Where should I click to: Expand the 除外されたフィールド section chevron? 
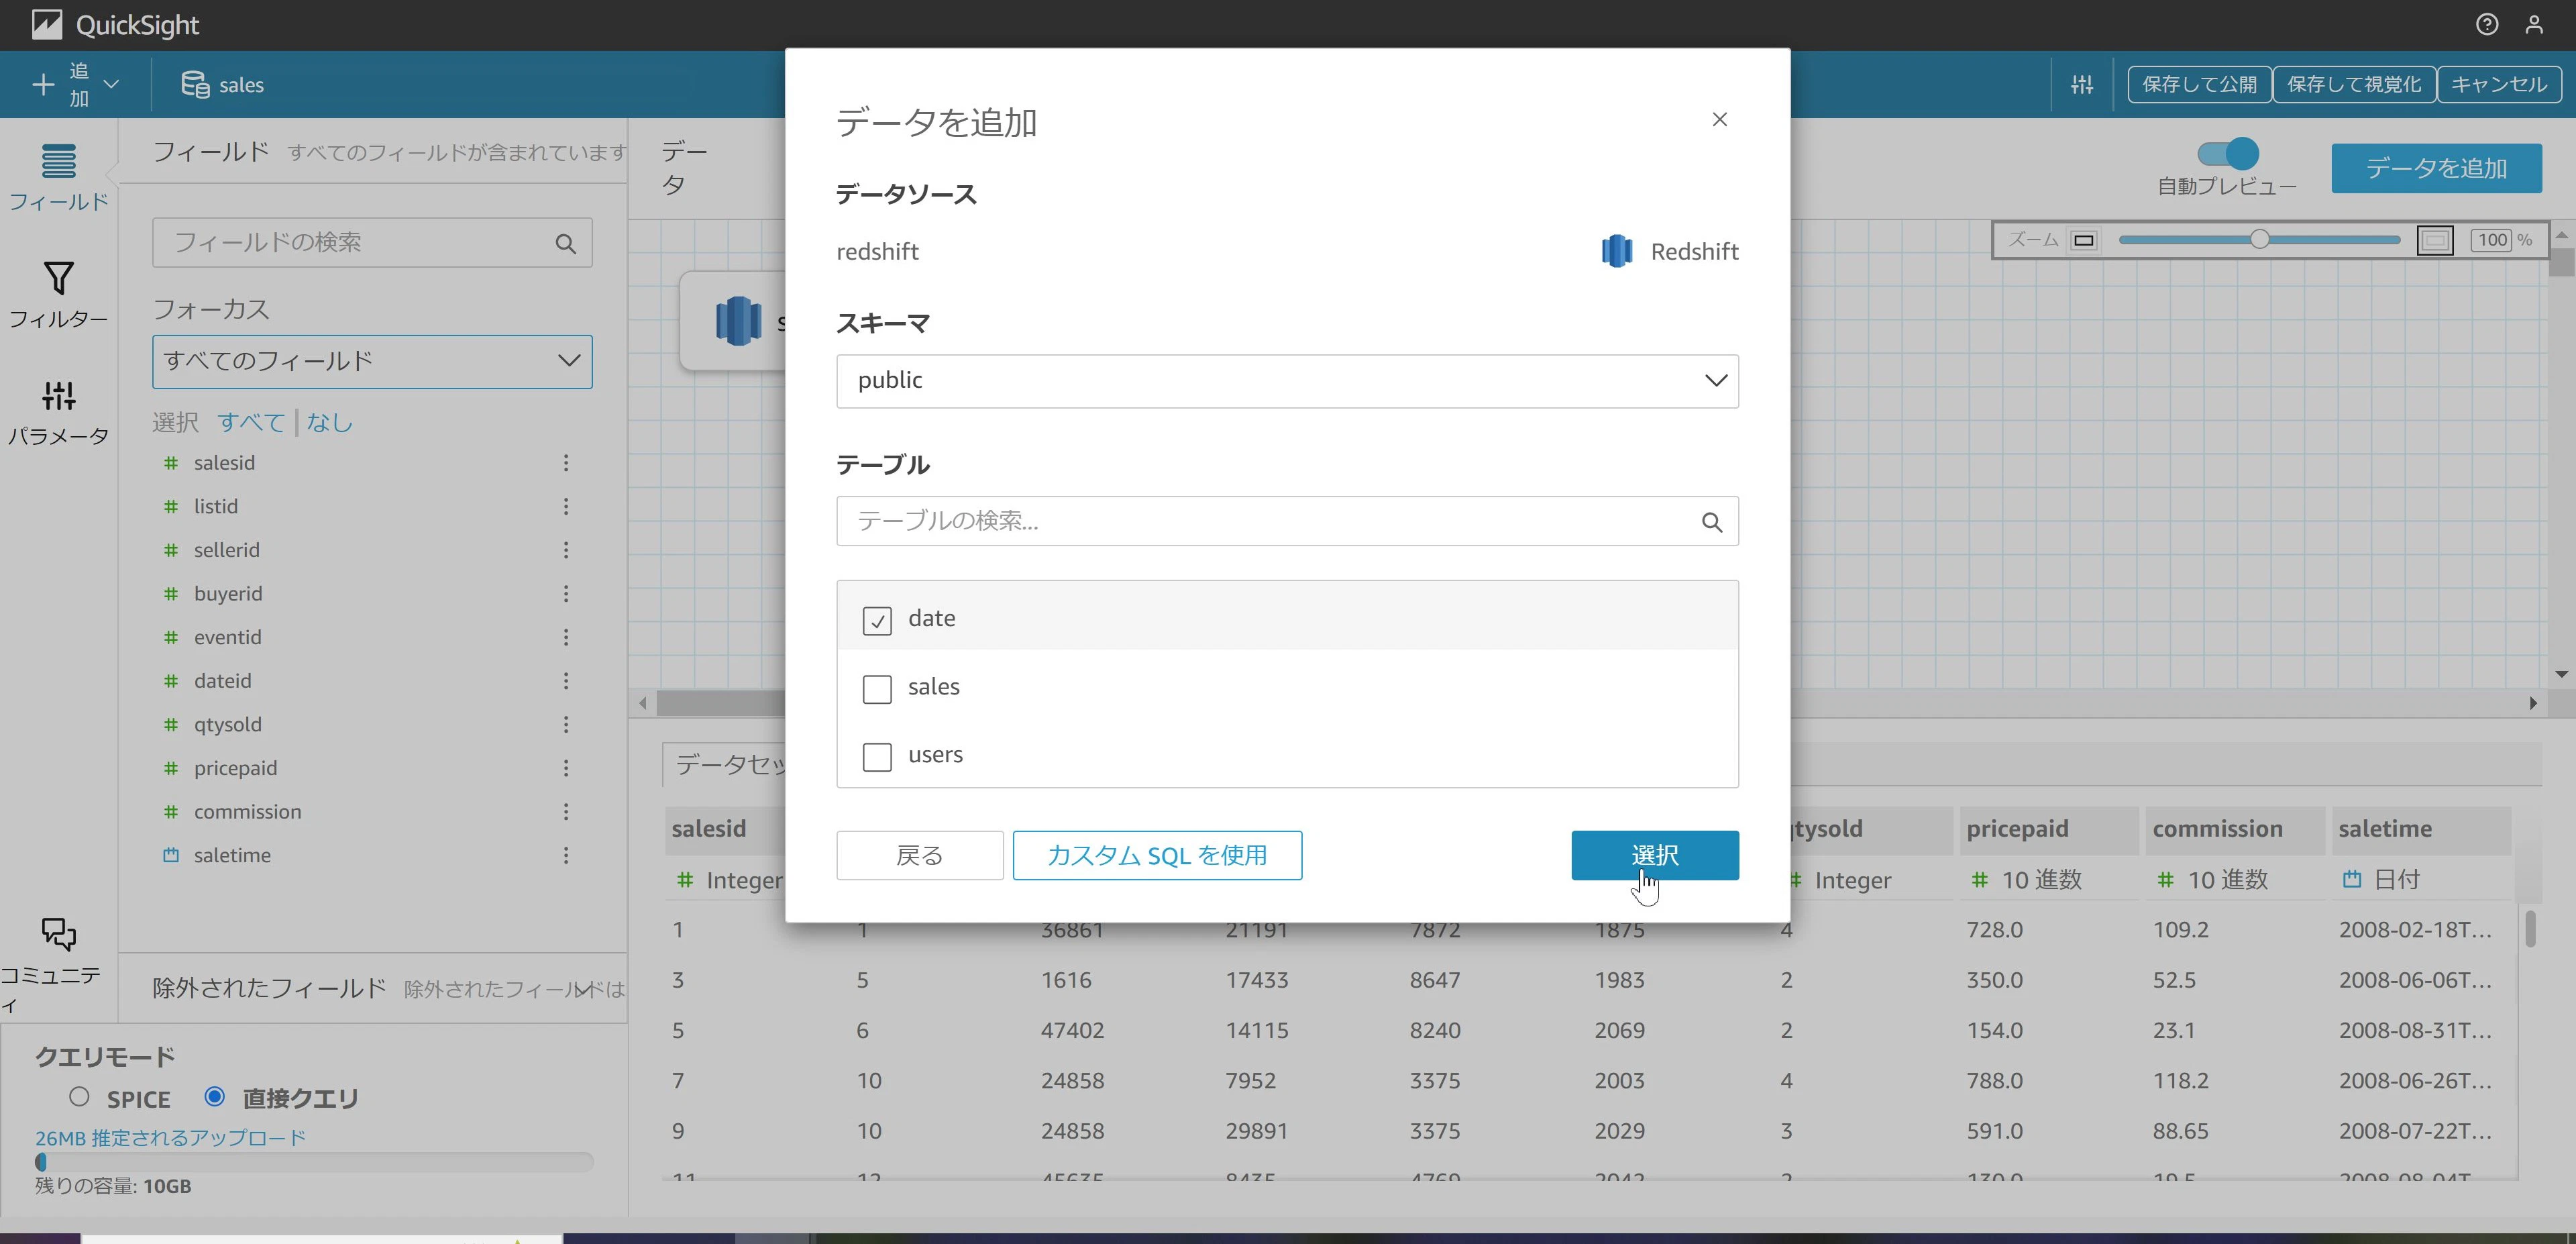pyautogui.click(x=585, y=989)
